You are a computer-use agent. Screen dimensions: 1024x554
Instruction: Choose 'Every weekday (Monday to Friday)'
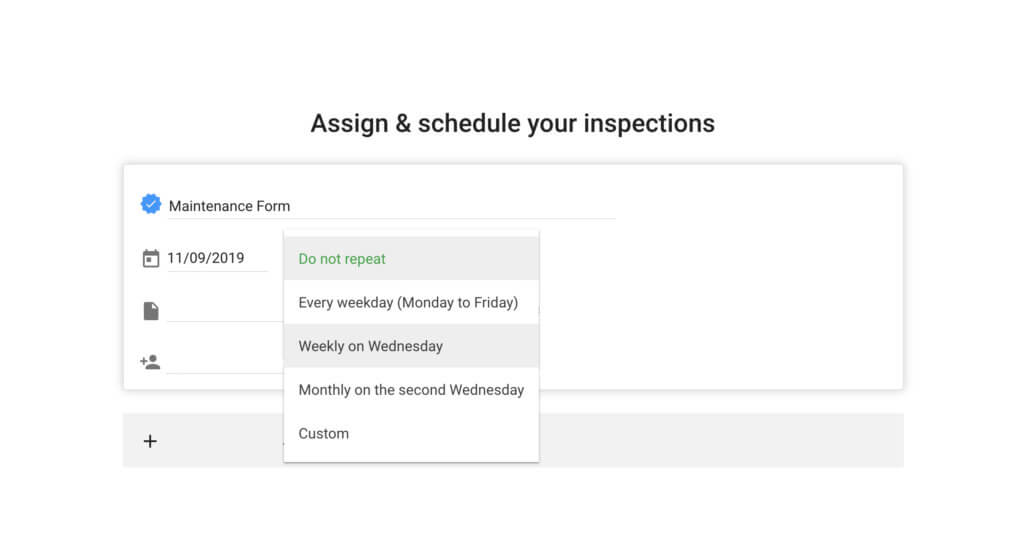click(408, 302)
